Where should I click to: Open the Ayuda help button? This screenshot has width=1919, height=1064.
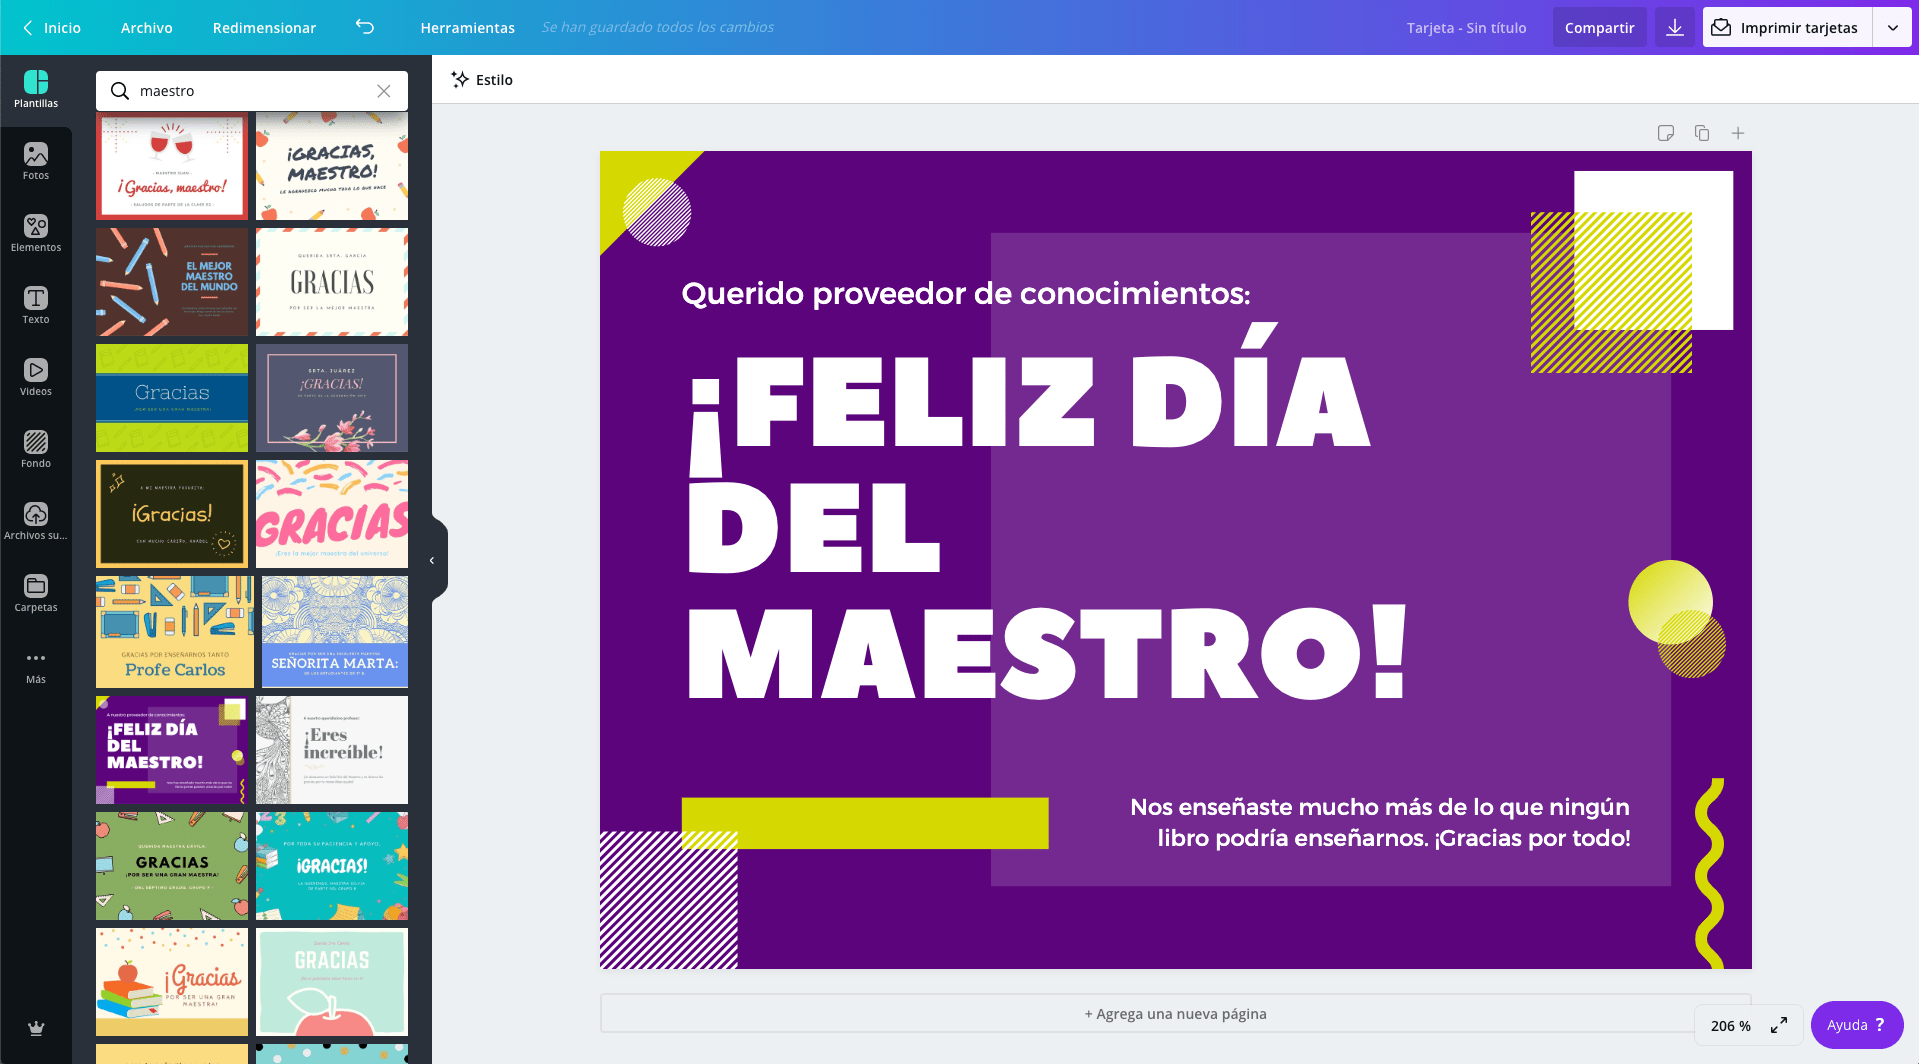pyautogui.click(x=1856, y=1025)
